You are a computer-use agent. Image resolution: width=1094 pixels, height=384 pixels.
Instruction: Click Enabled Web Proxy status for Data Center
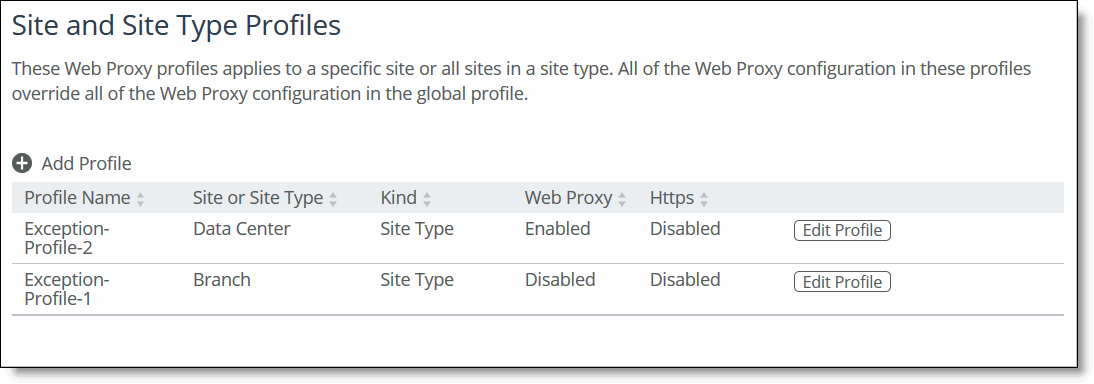pos(557,229)
